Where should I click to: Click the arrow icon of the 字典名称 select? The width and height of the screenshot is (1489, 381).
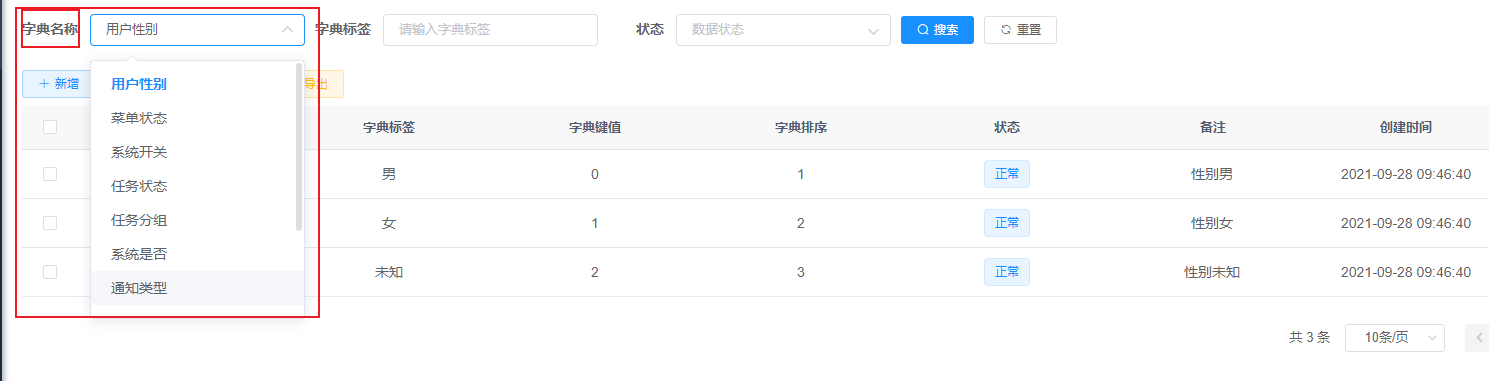[287, 30]
